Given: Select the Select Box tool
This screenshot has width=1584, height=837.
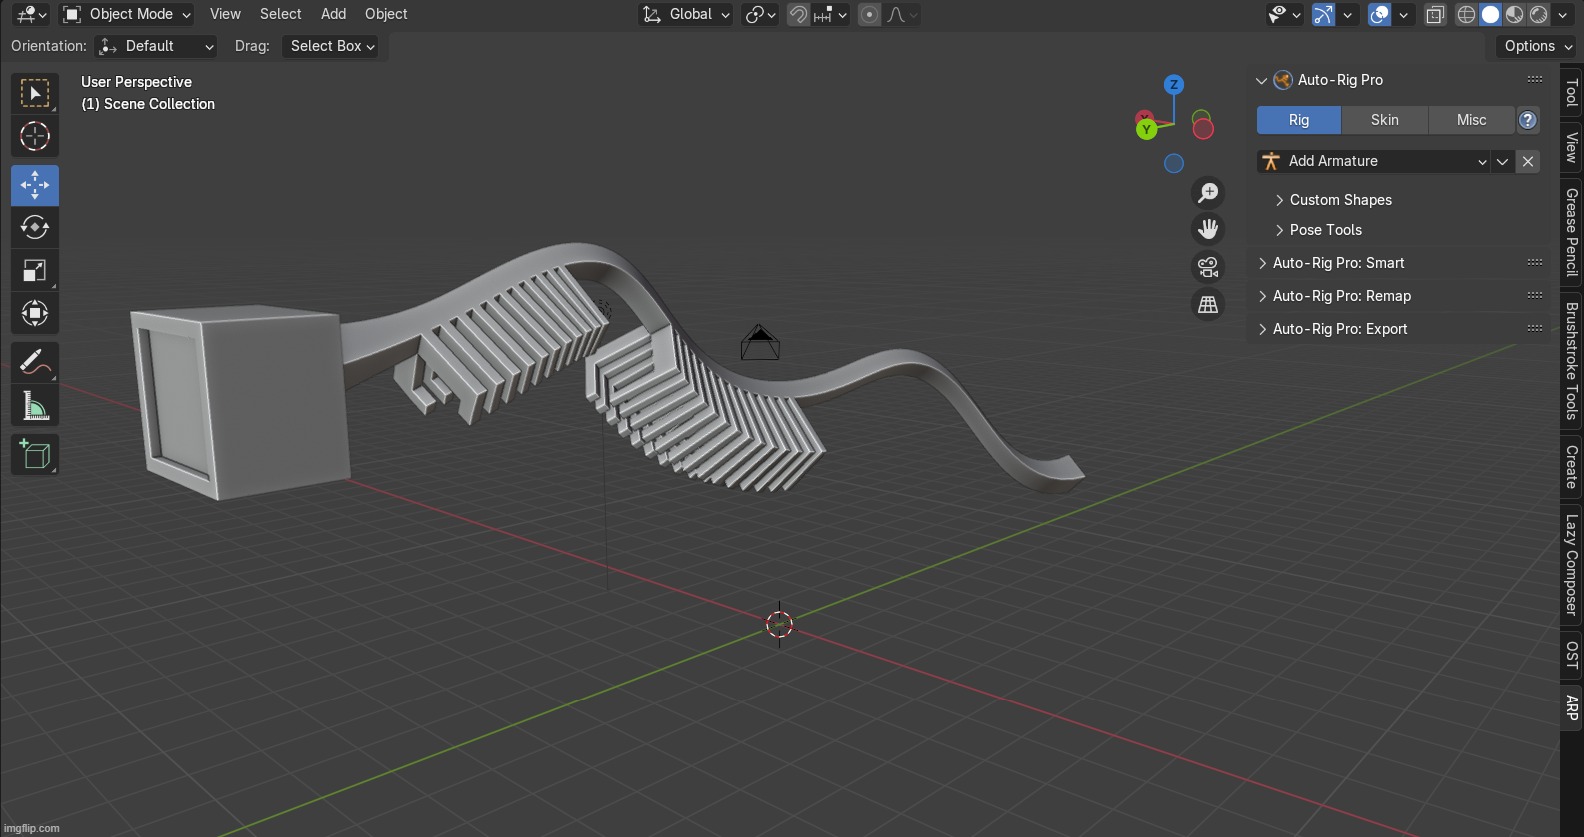Looking at the screenshot, I should click(35, 93).
